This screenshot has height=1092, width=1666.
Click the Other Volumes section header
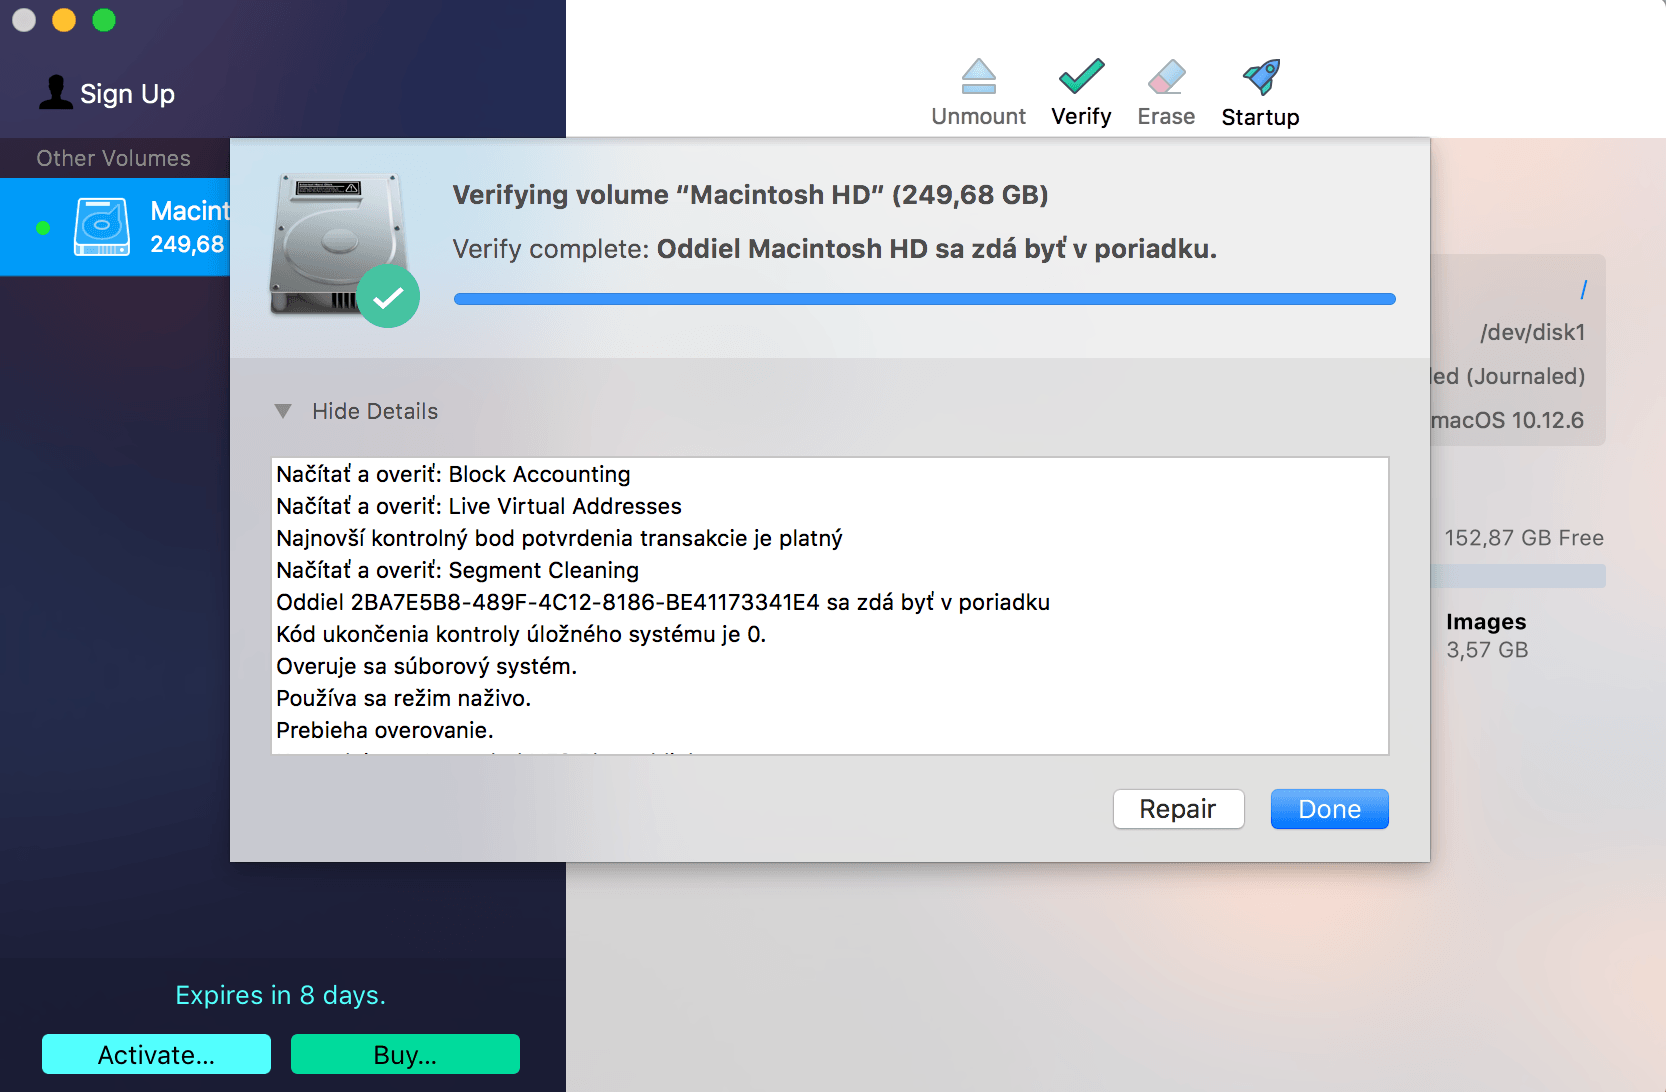(113, 158)
